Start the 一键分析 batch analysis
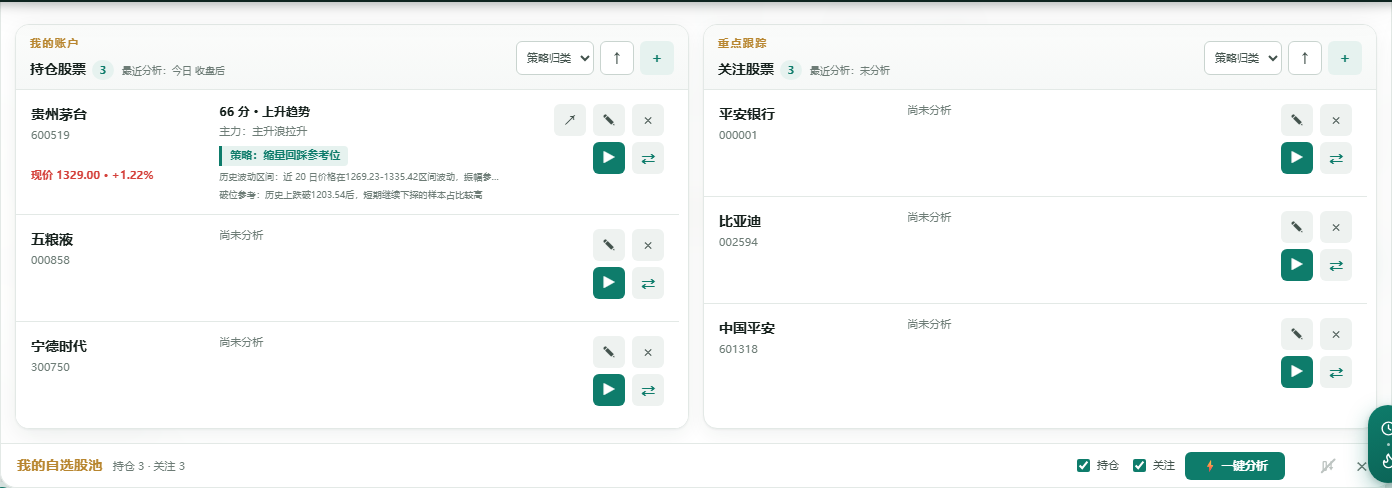The image size is (1392, 488). [1235, 466]
